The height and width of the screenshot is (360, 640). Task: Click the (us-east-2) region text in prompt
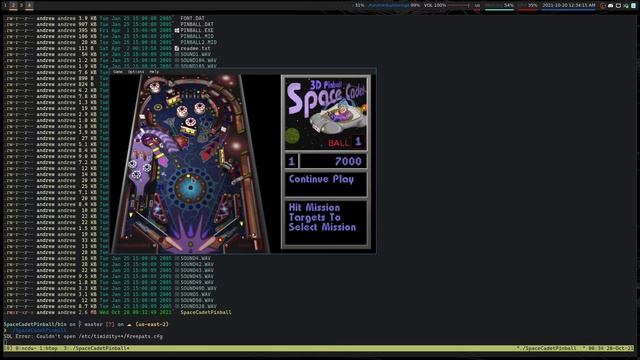[152, 324]
